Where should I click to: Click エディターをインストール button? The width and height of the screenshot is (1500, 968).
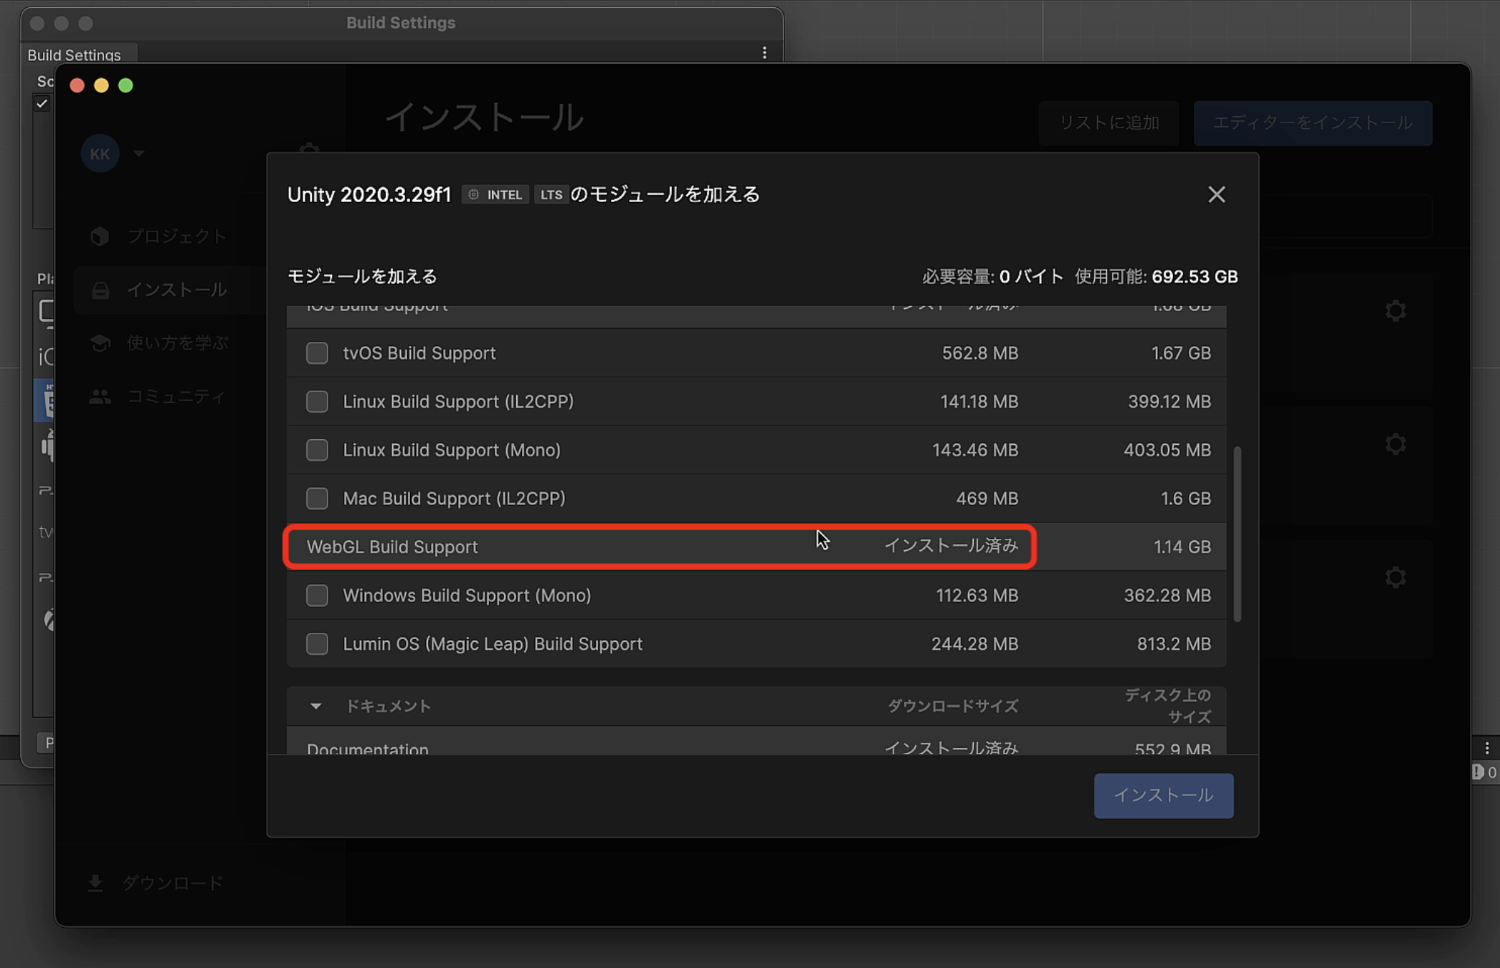1312,123
